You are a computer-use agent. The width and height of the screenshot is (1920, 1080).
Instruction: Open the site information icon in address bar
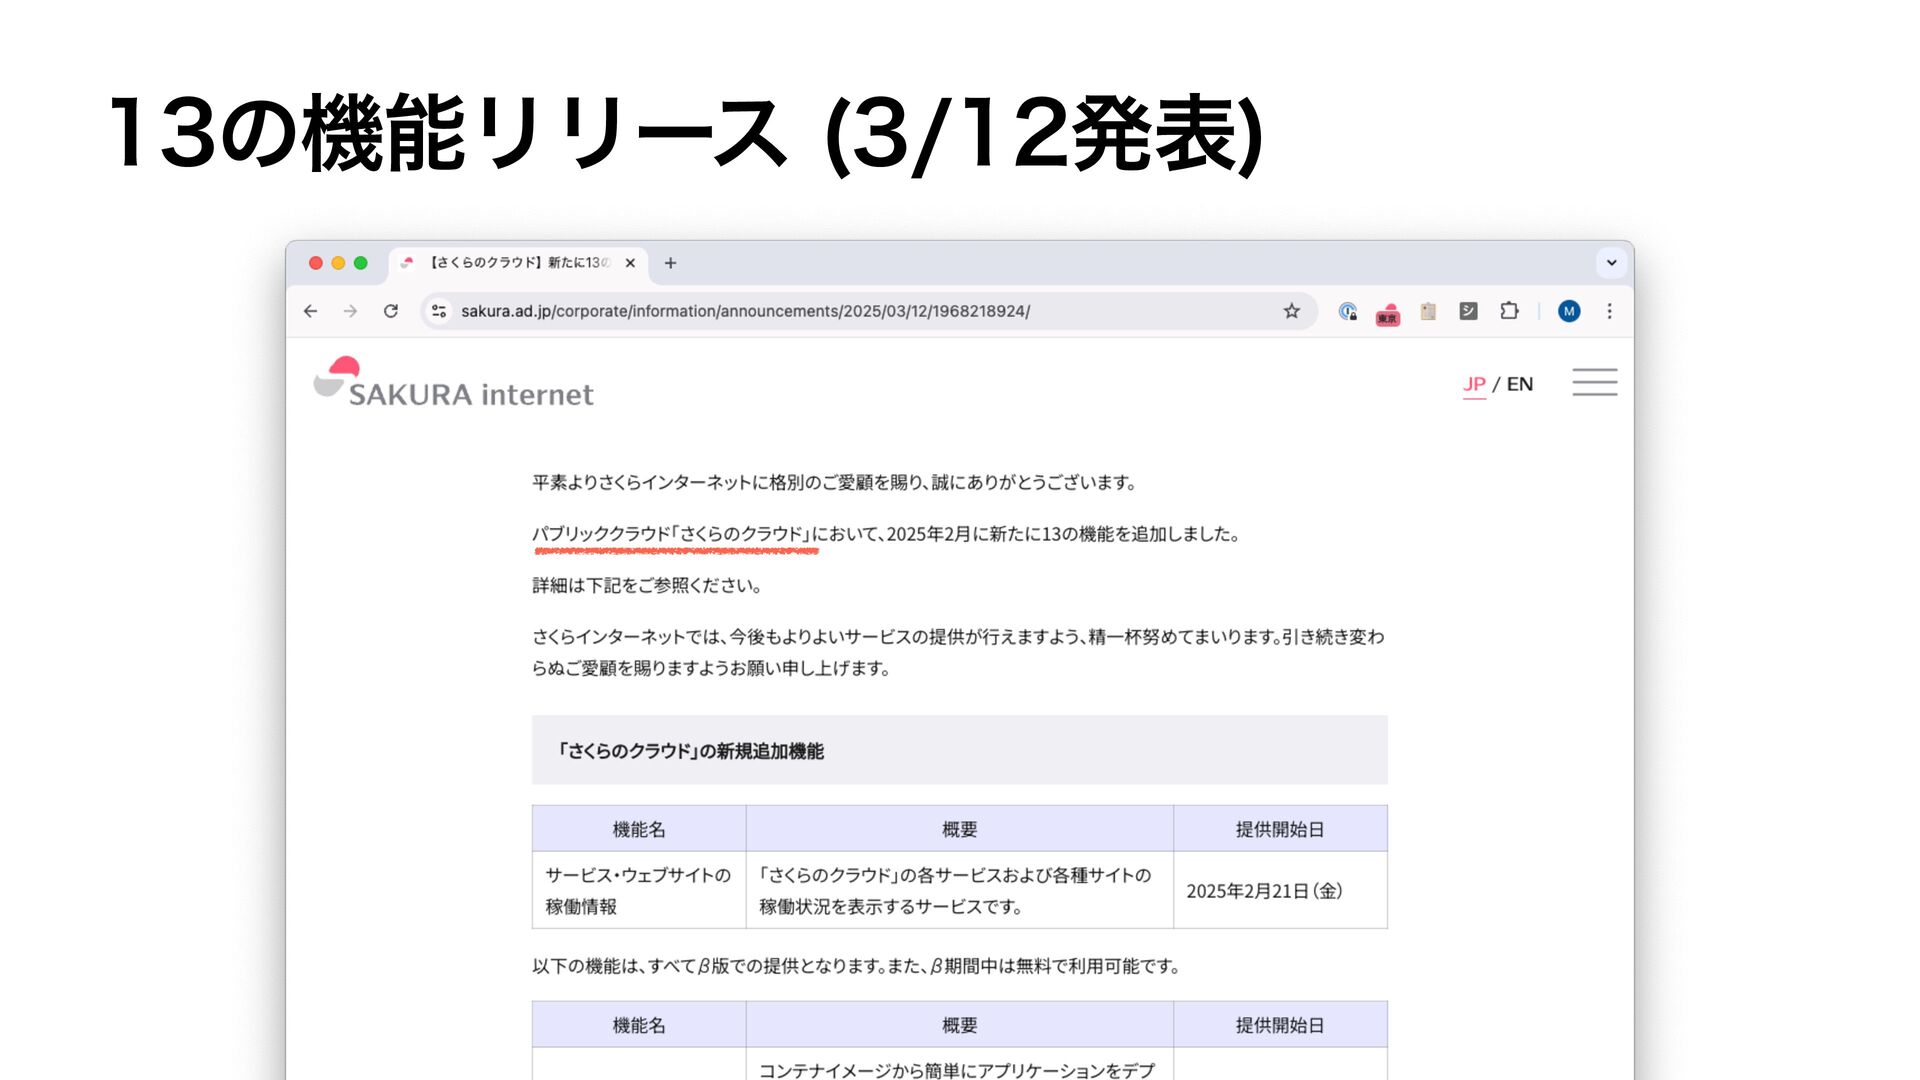(439, 311)
